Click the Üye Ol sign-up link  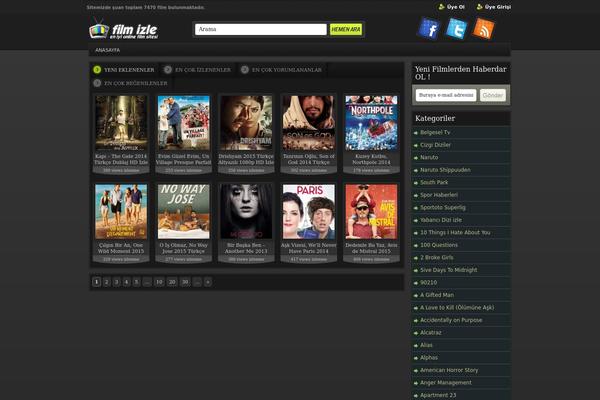pyautogui.click(x=452, y=7)
